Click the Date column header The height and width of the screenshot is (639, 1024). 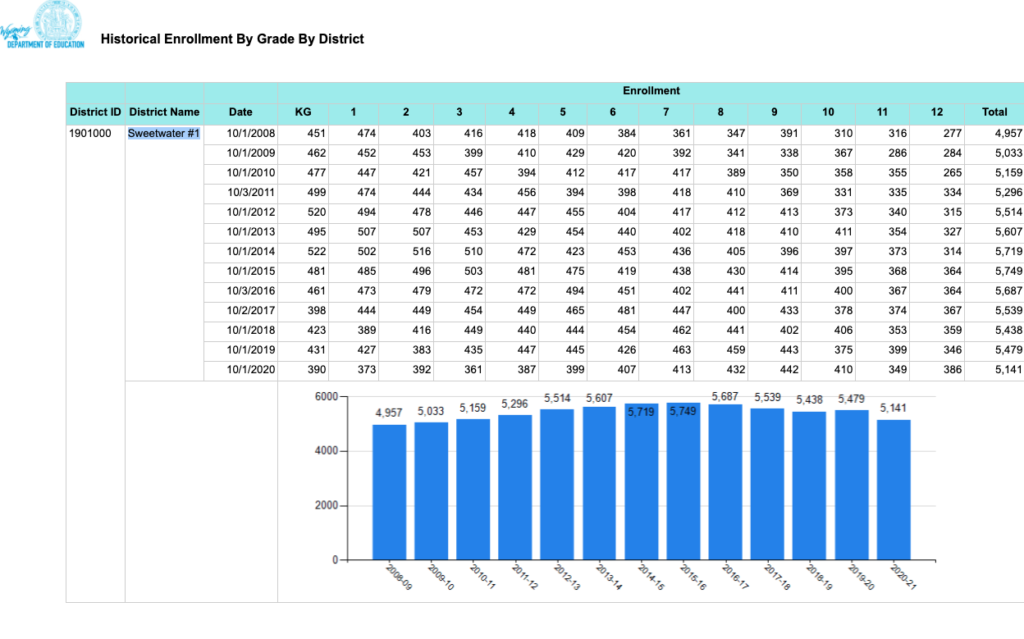tap(240, 112)
